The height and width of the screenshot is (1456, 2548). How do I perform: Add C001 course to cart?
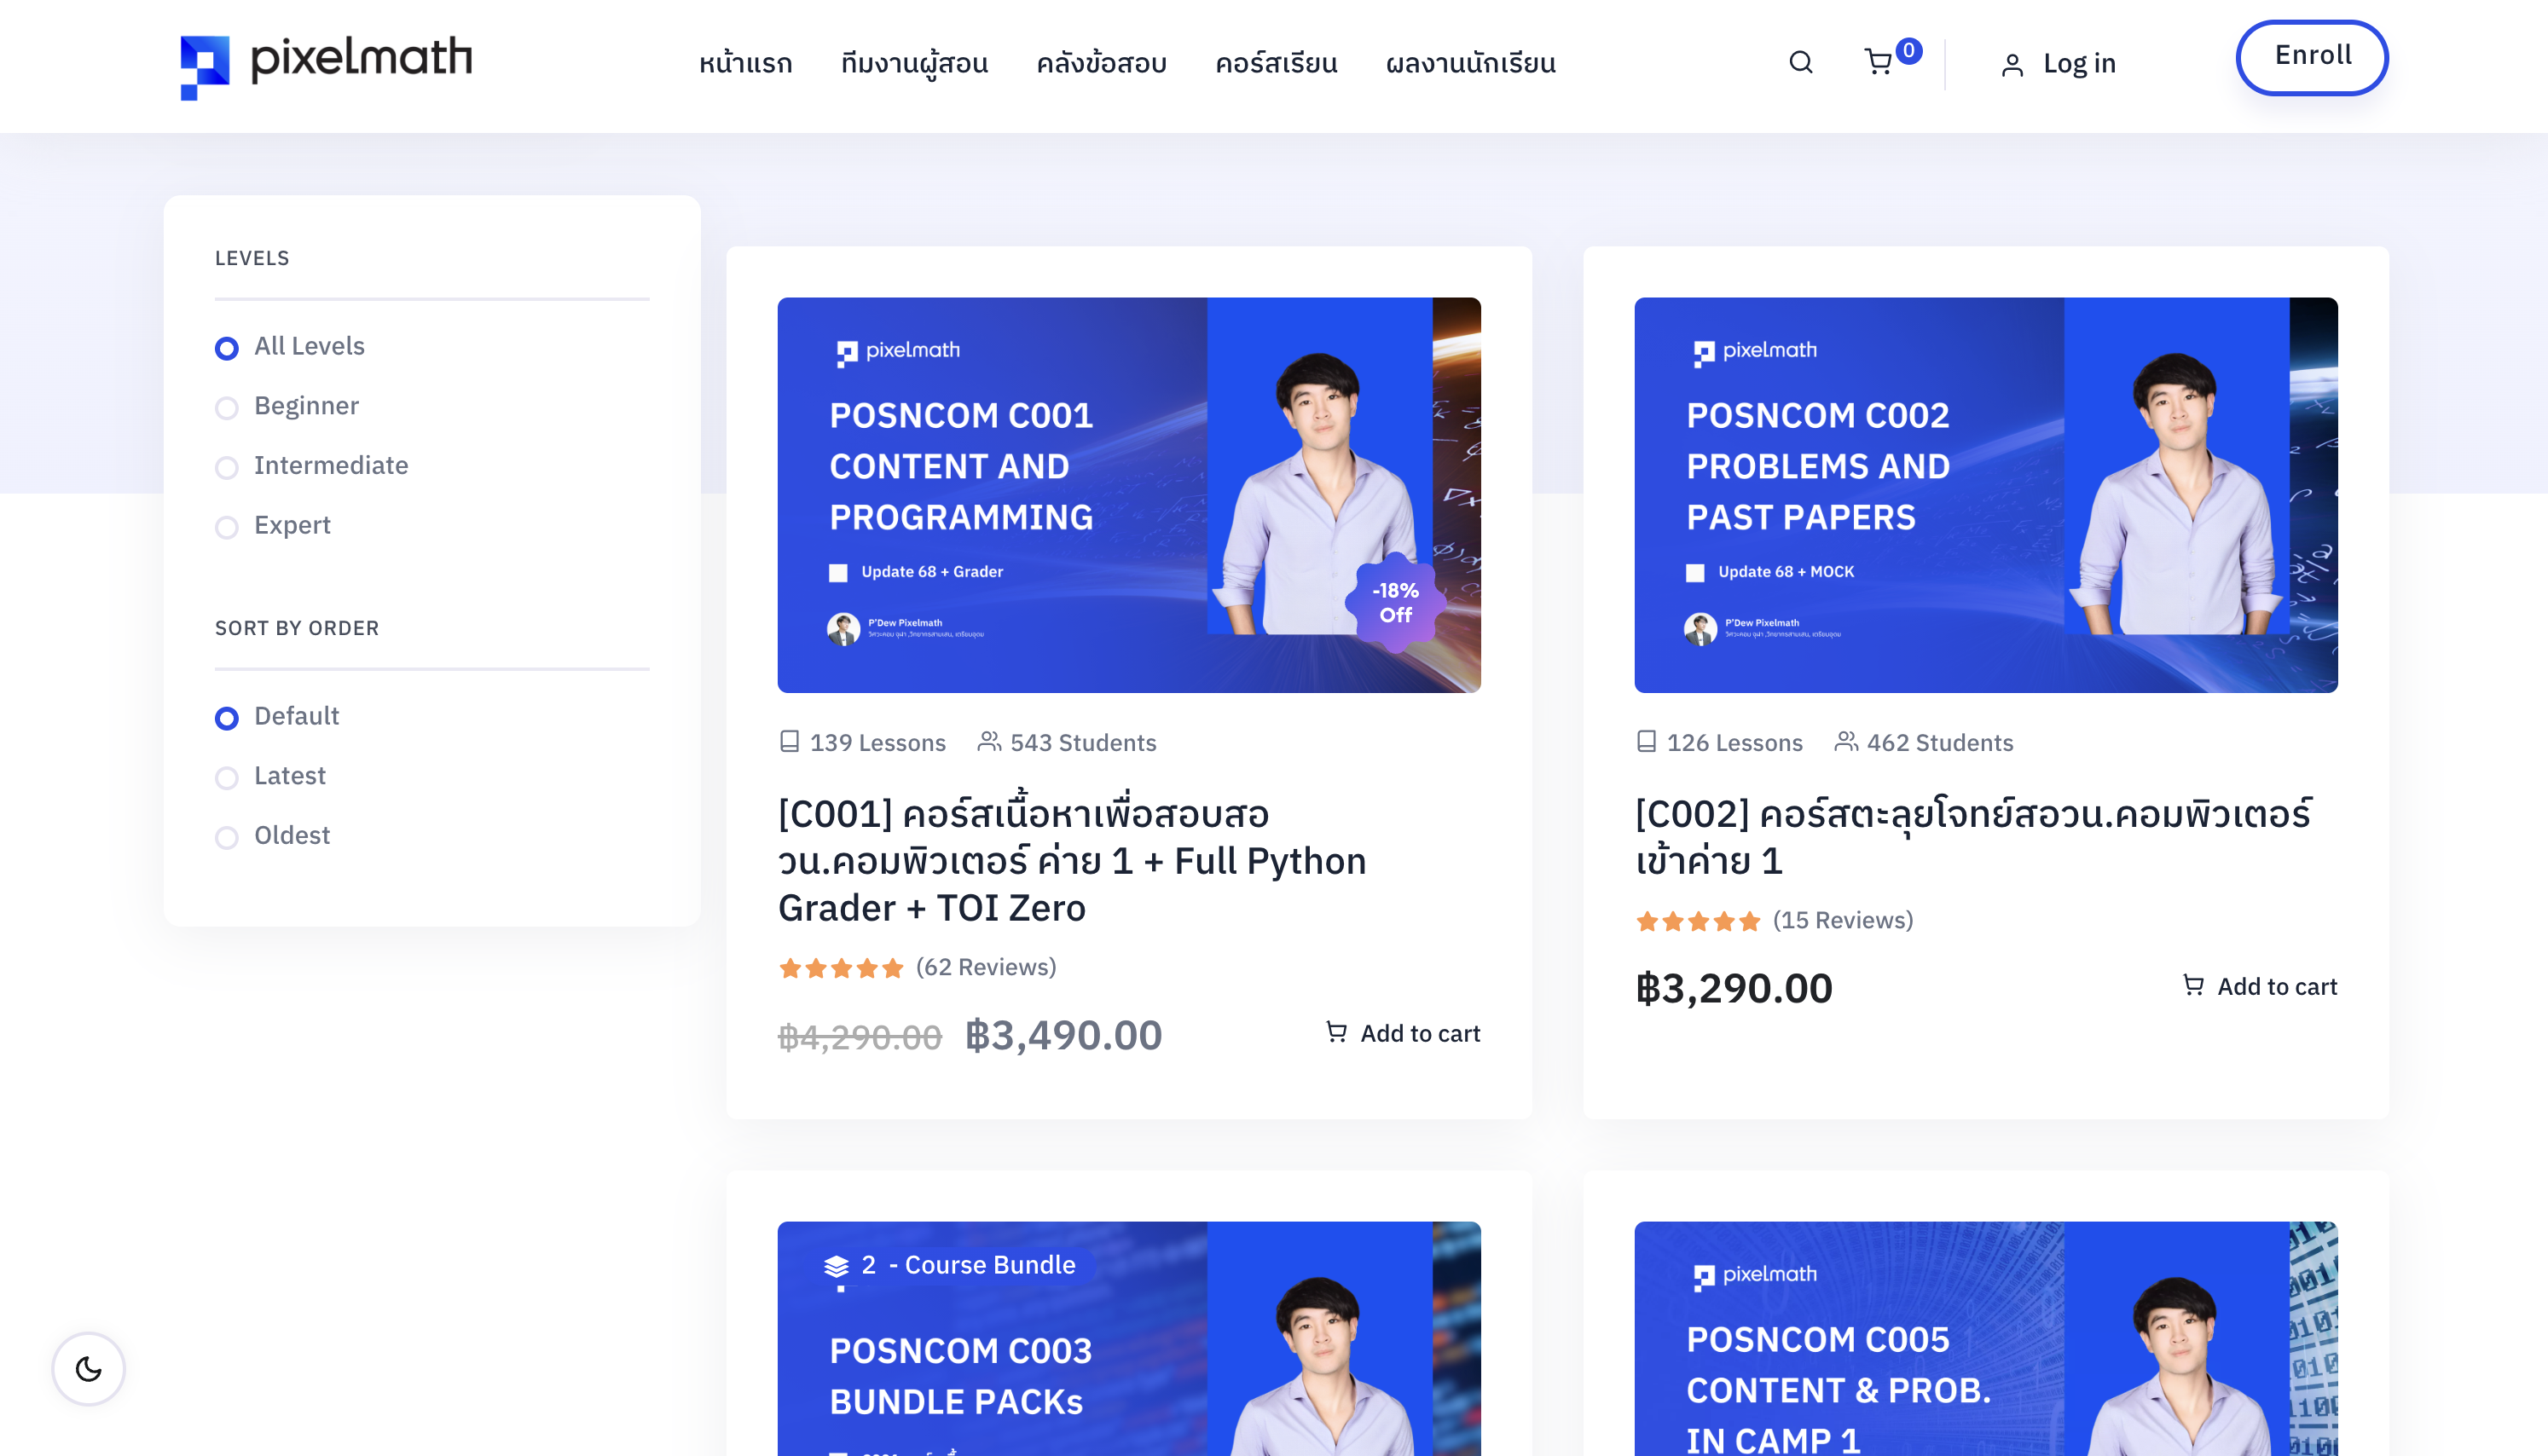pos(1402,1033)
